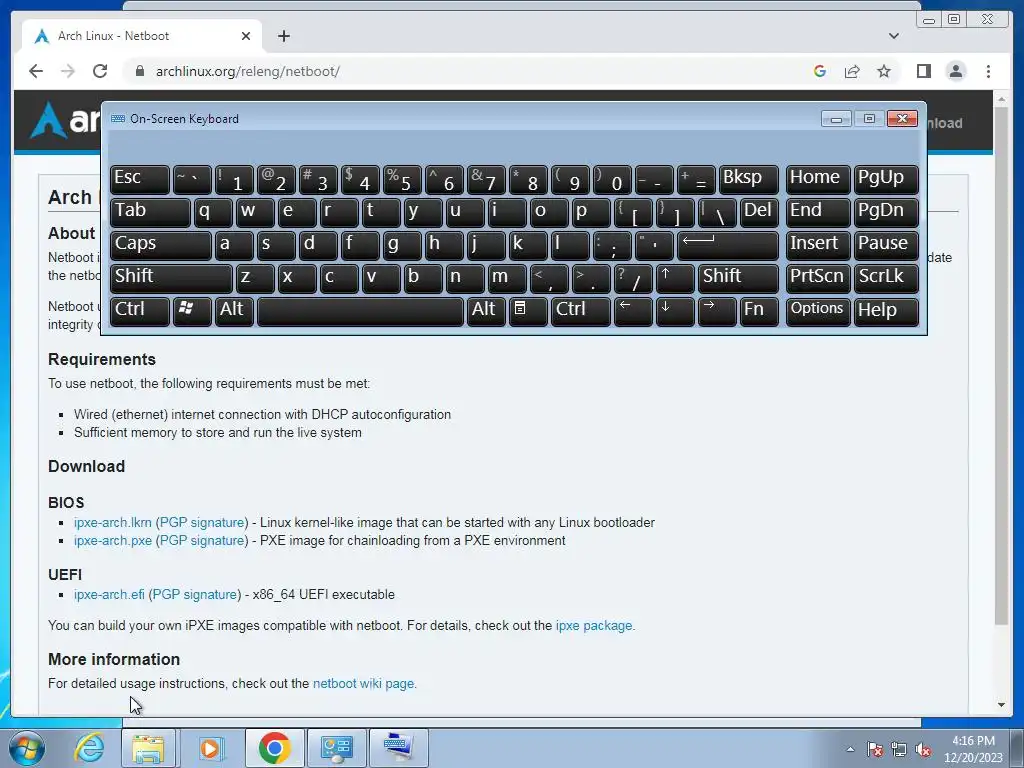Tap the Home key on keyboard
This screenshot has height=768, width=1024.
click(818, 180)
